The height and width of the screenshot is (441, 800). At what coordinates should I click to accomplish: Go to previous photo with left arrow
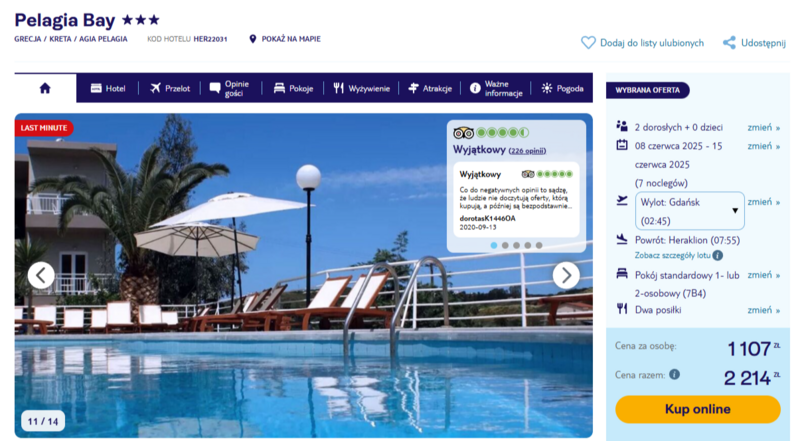(41, 276)
